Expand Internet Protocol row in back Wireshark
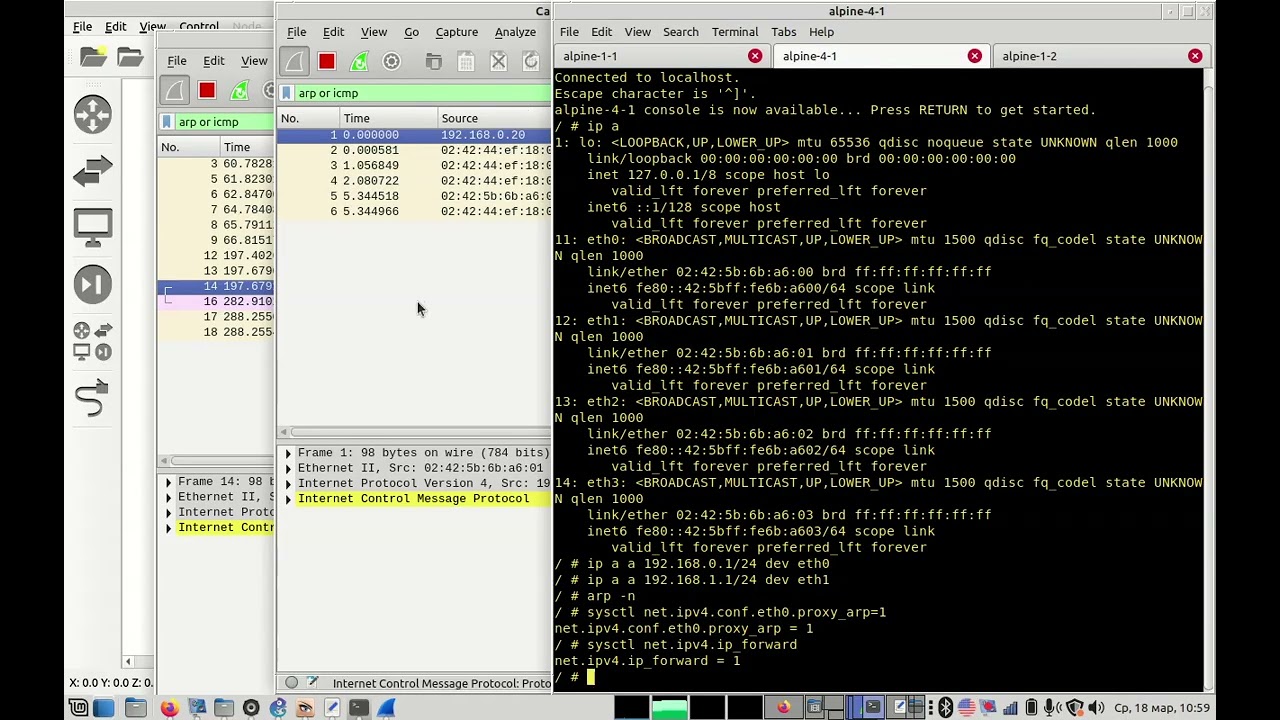Image resolution: width=1280 pixels, height=720 pixels. pyautogui.click(x=168, y=512)
